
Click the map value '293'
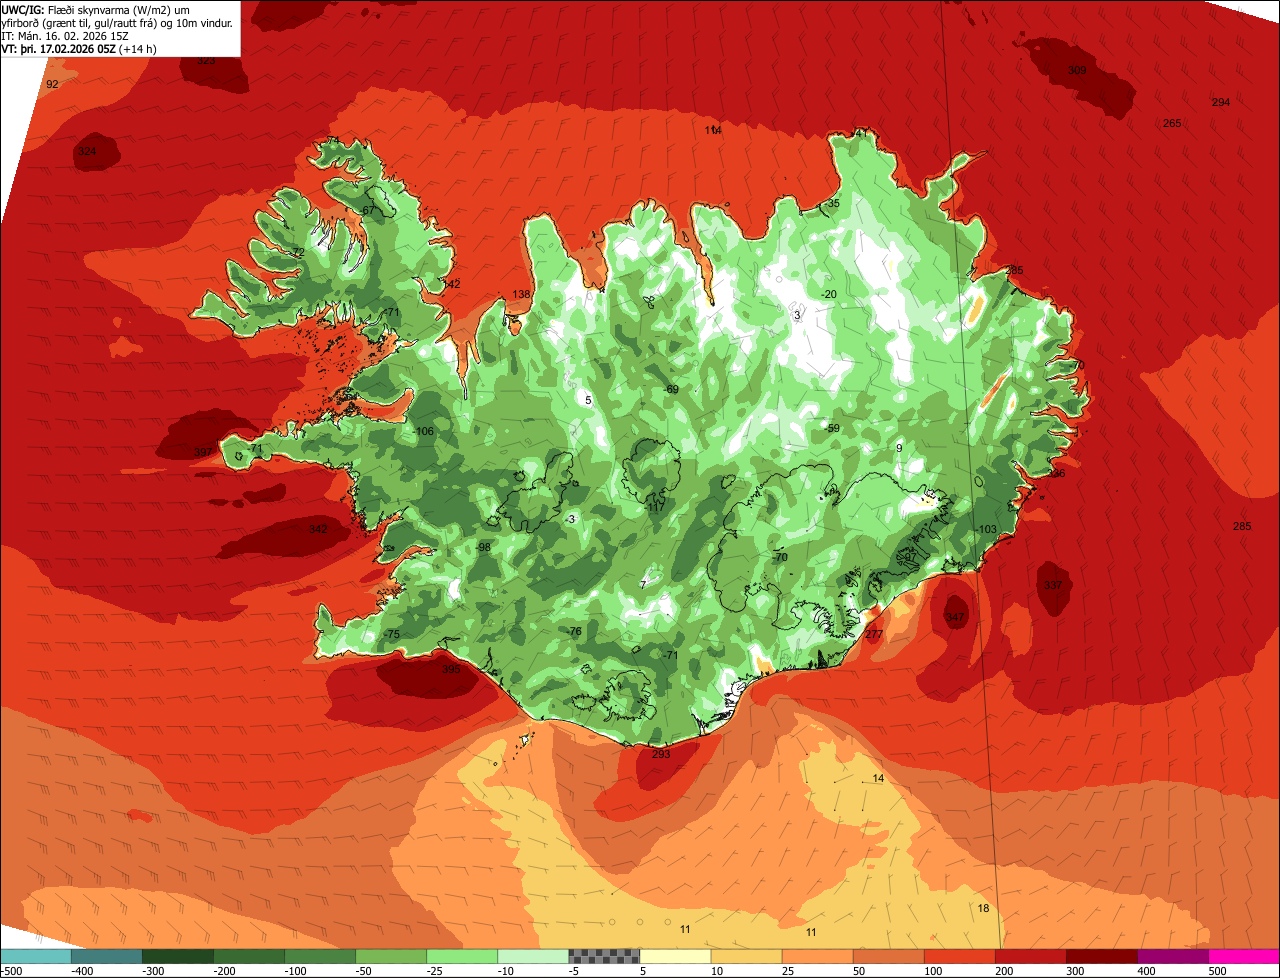661,754
